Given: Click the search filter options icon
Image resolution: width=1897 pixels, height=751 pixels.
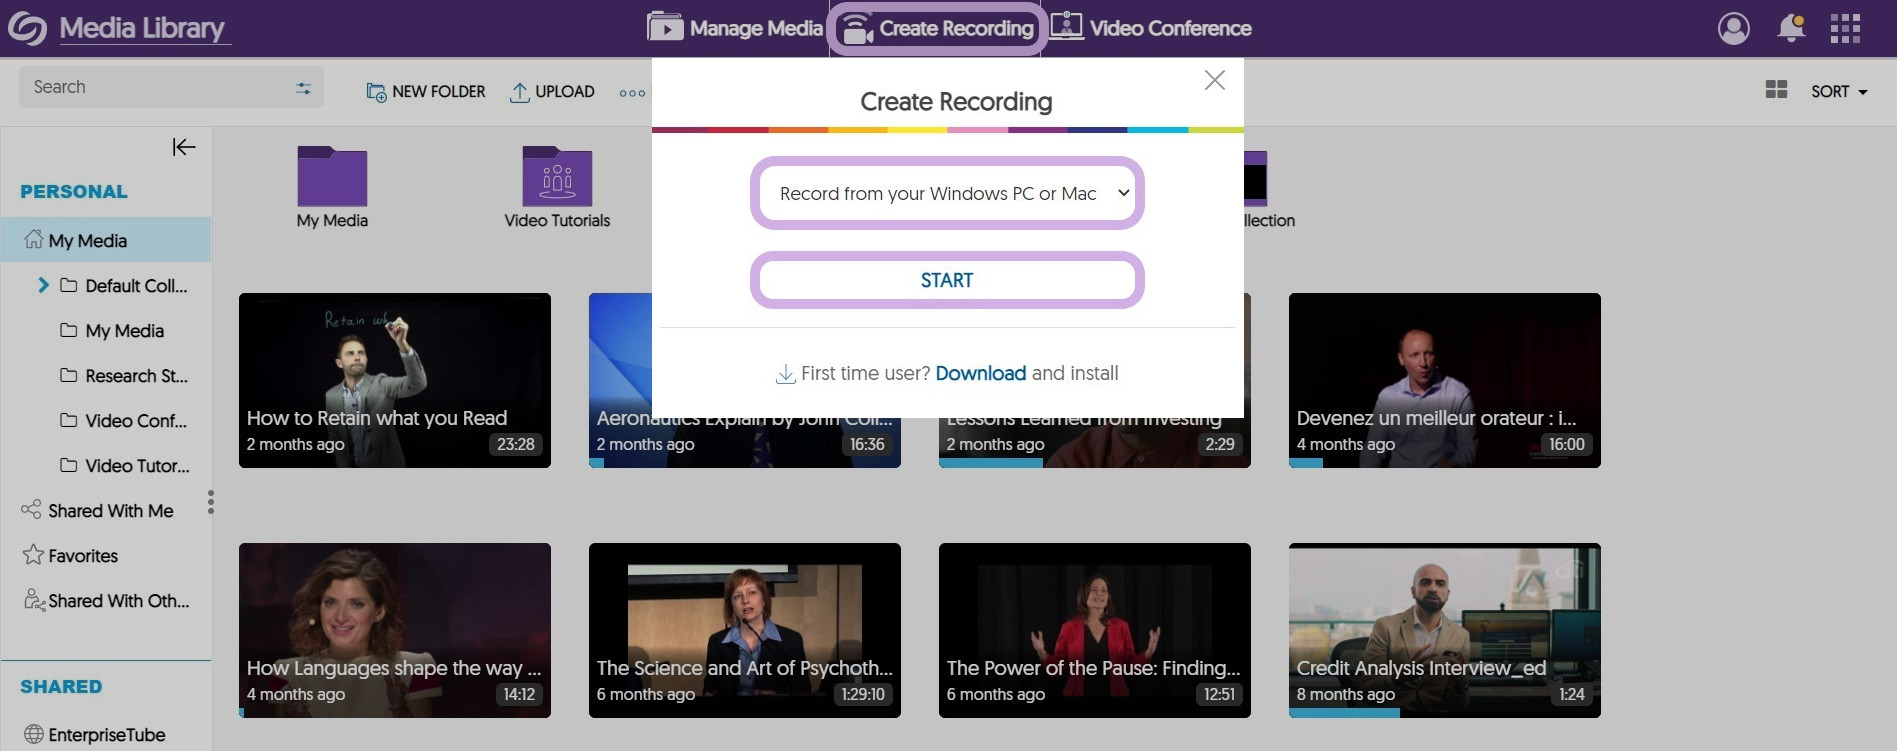Looking at the screenshot, I should pos(303,88).
